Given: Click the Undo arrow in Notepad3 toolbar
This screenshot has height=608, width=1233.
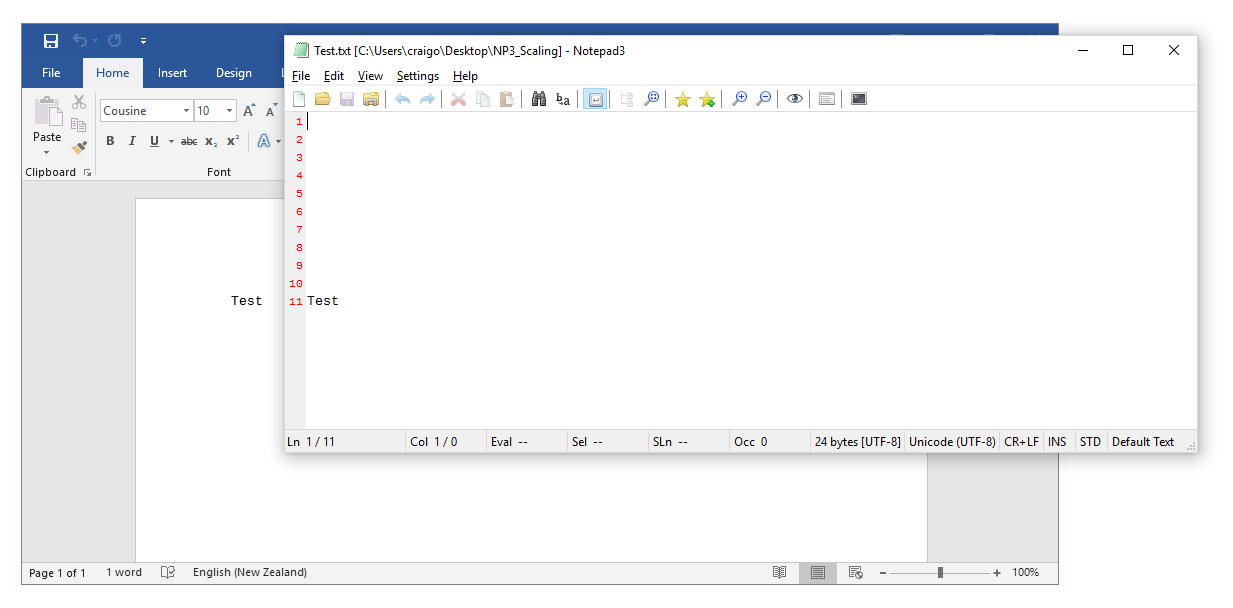Looking at the screenshot, I should click(x=403, y=99).
